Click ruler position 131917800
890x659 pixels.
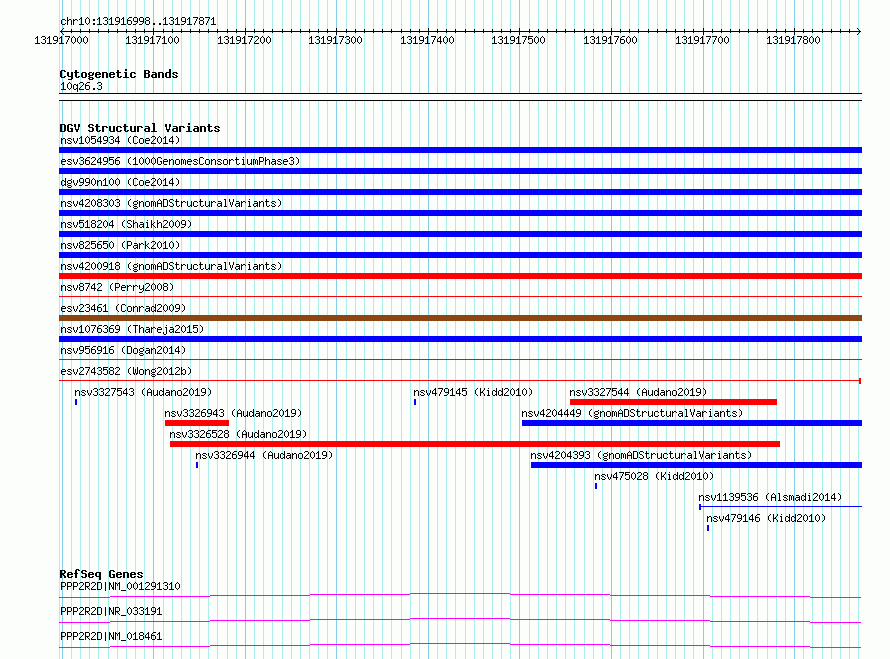794,40
